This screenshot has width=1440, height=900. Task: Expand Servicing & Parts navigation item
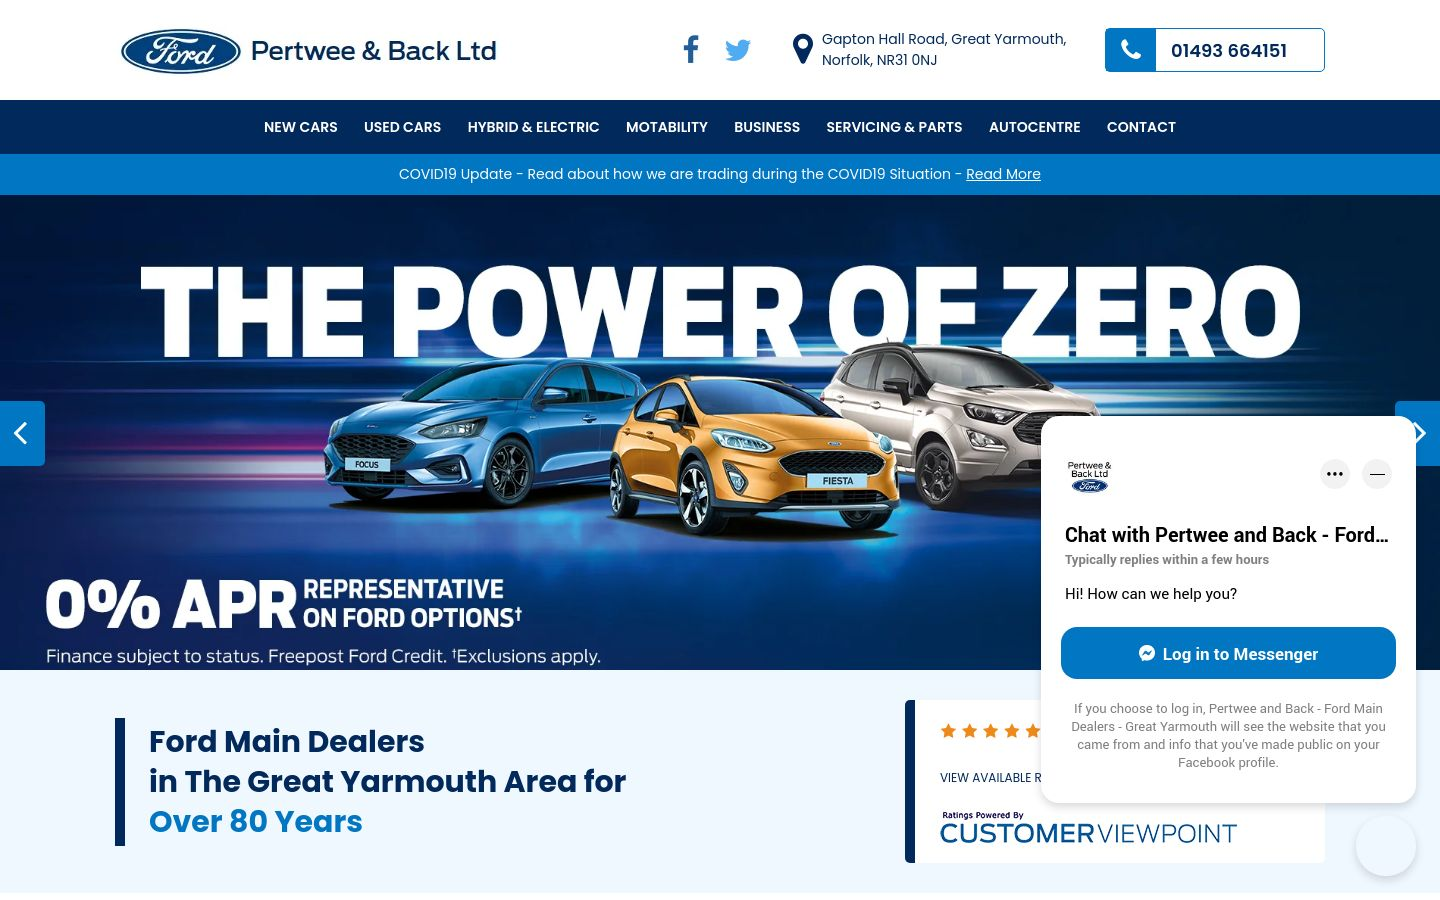(x=894, y=127)
